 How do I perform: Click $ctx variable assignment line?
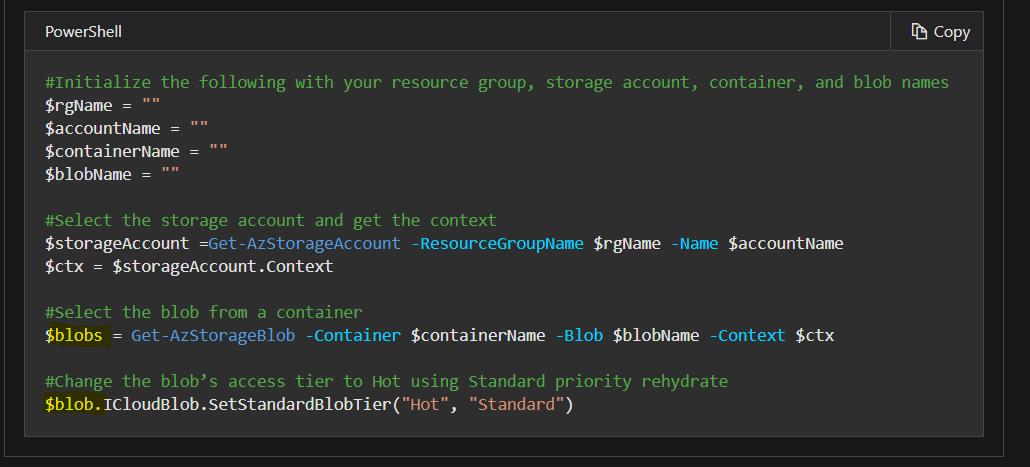(x=189, y=267)
